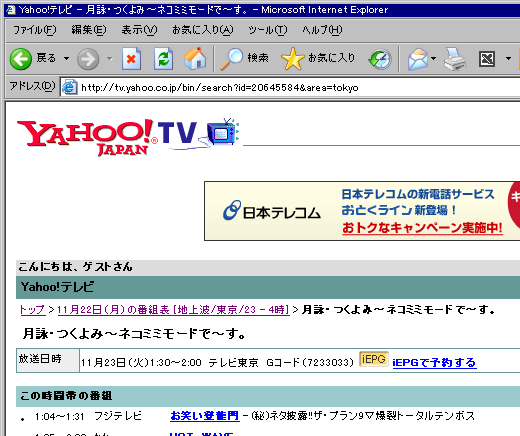
Task: Open Favorites (お気に入り) star toolbar button
Action: click(318, 59)
